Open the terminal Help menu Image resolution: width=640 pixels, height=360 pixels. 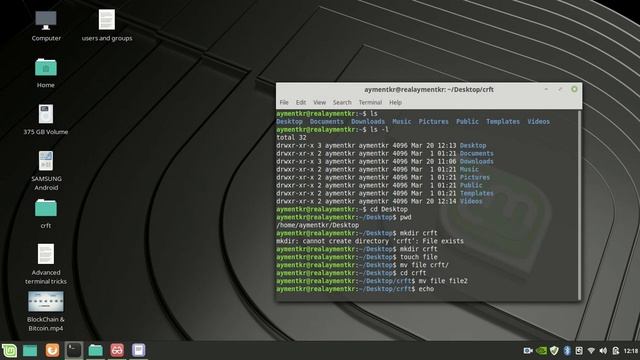(395, 102)
